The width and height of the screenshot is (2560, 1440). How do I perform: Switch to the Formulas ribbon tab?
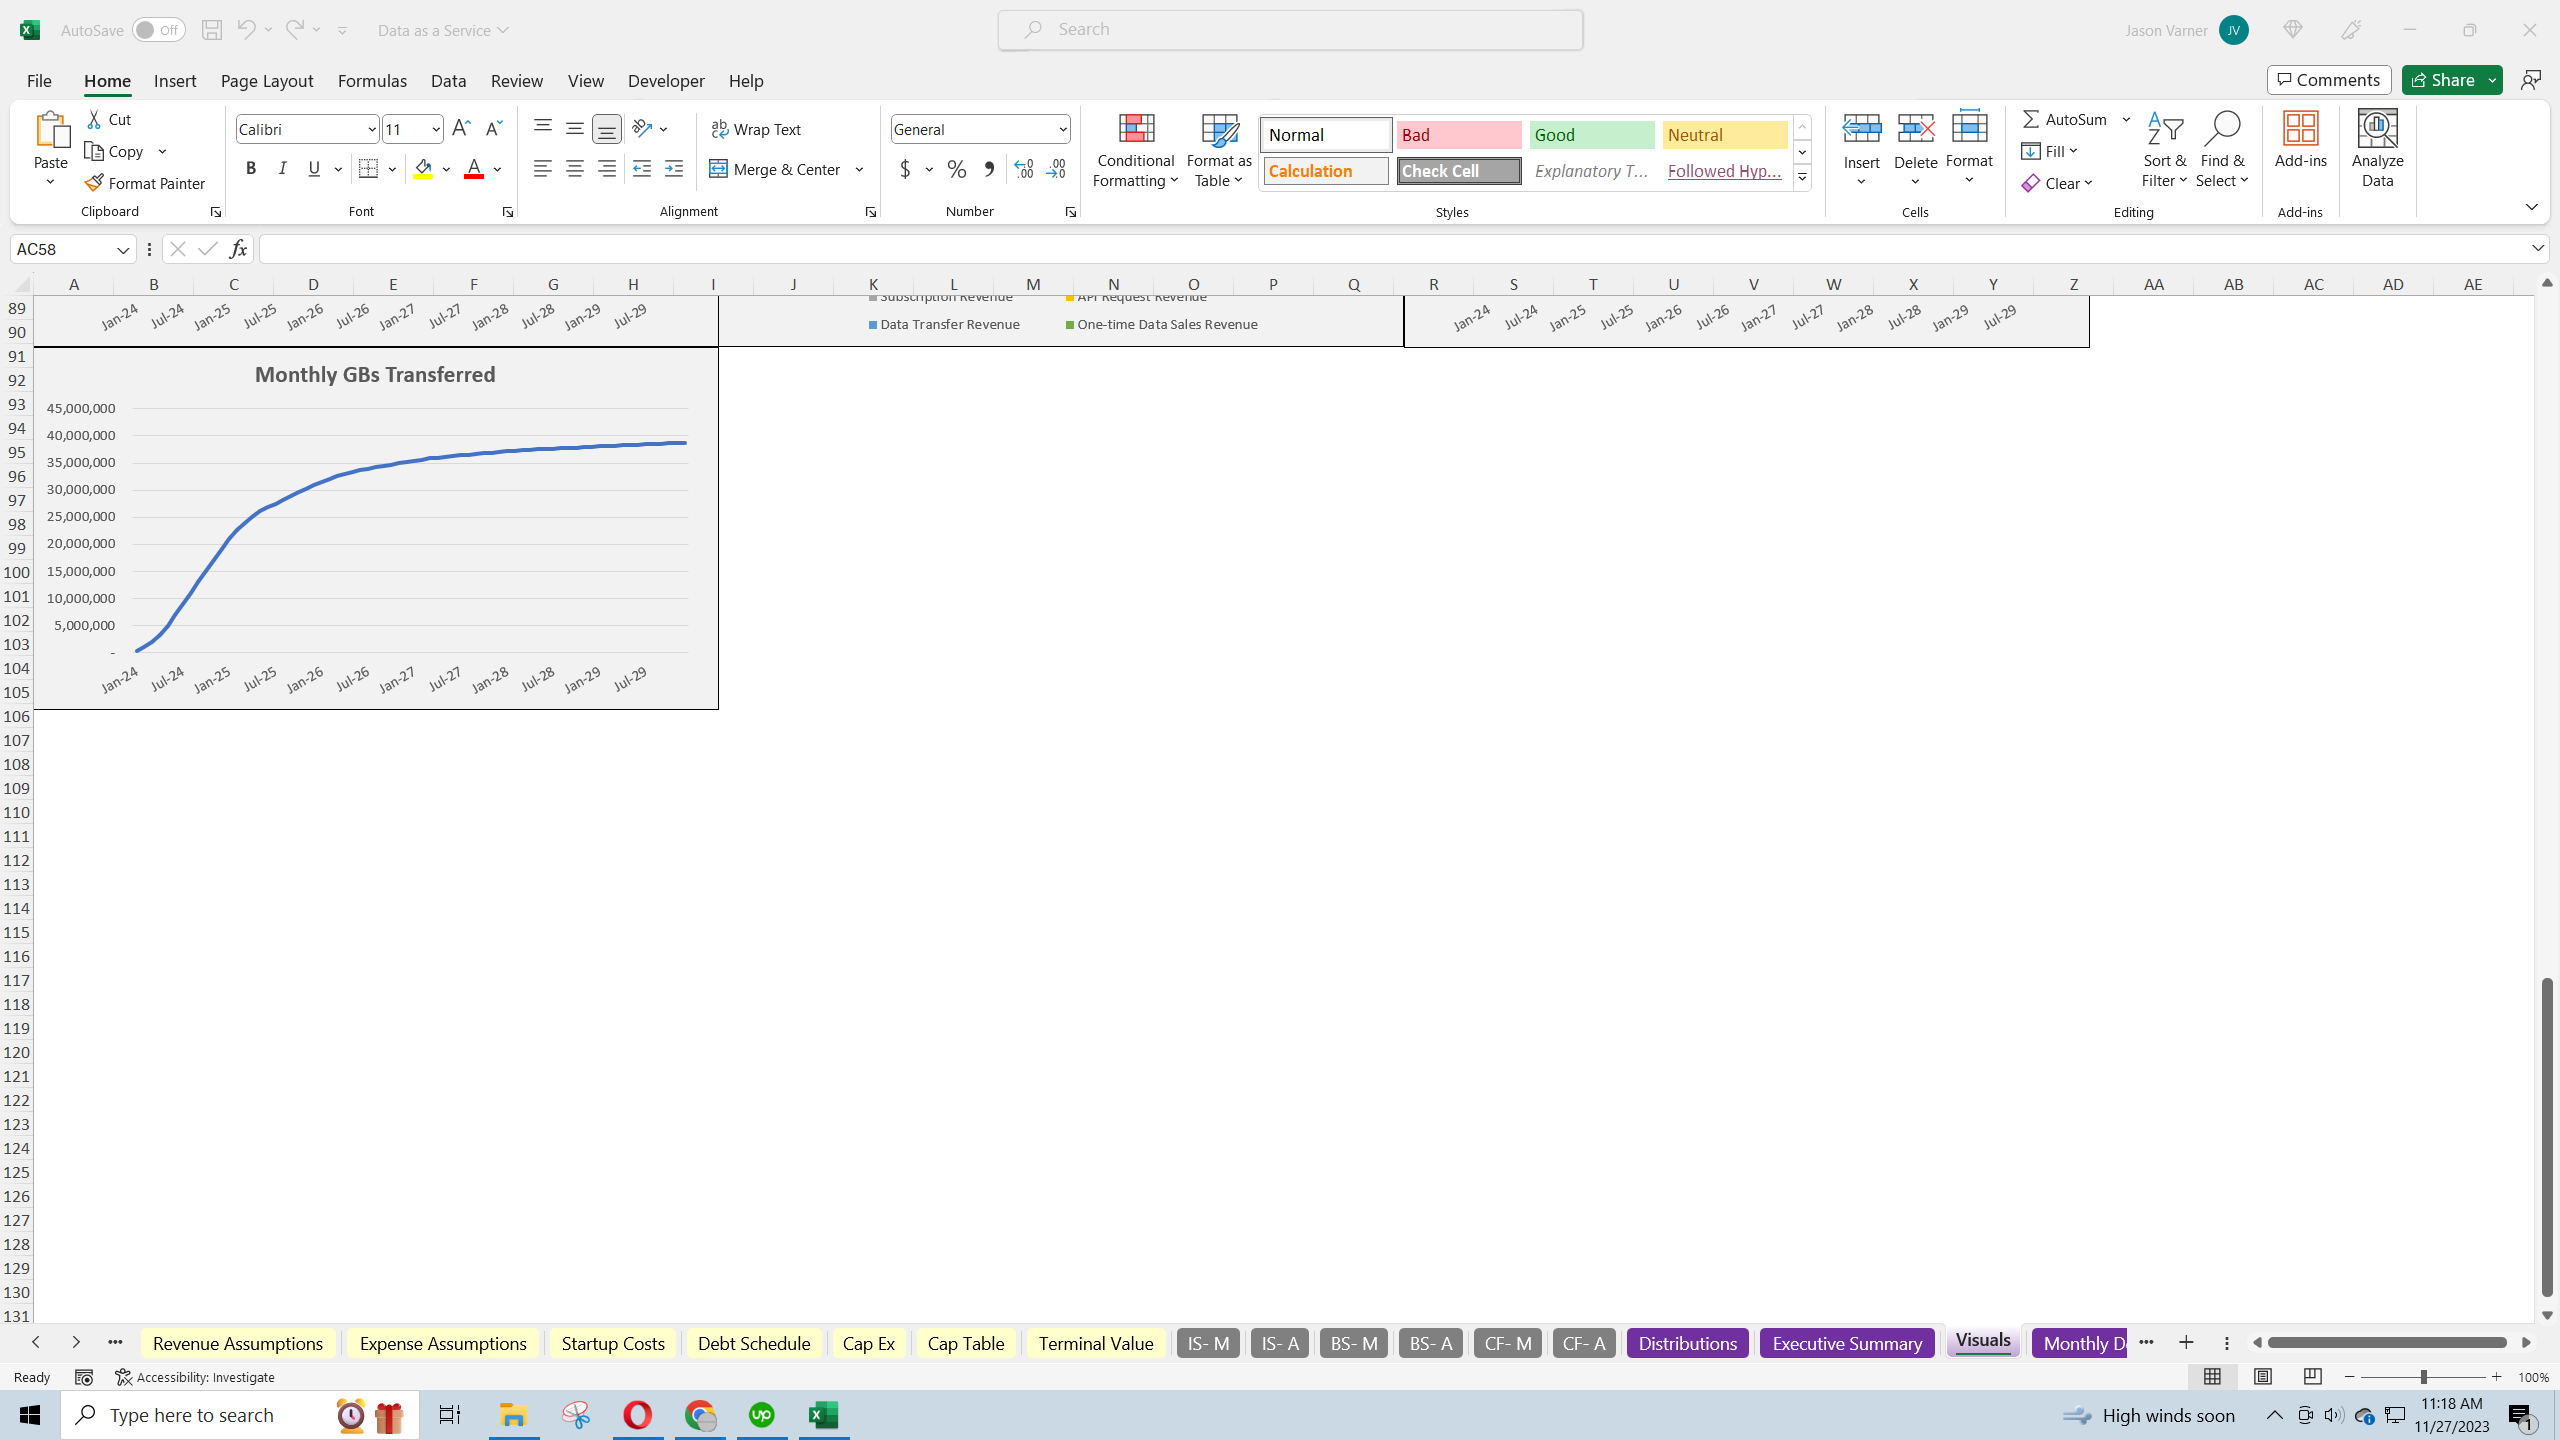point(371,81)
